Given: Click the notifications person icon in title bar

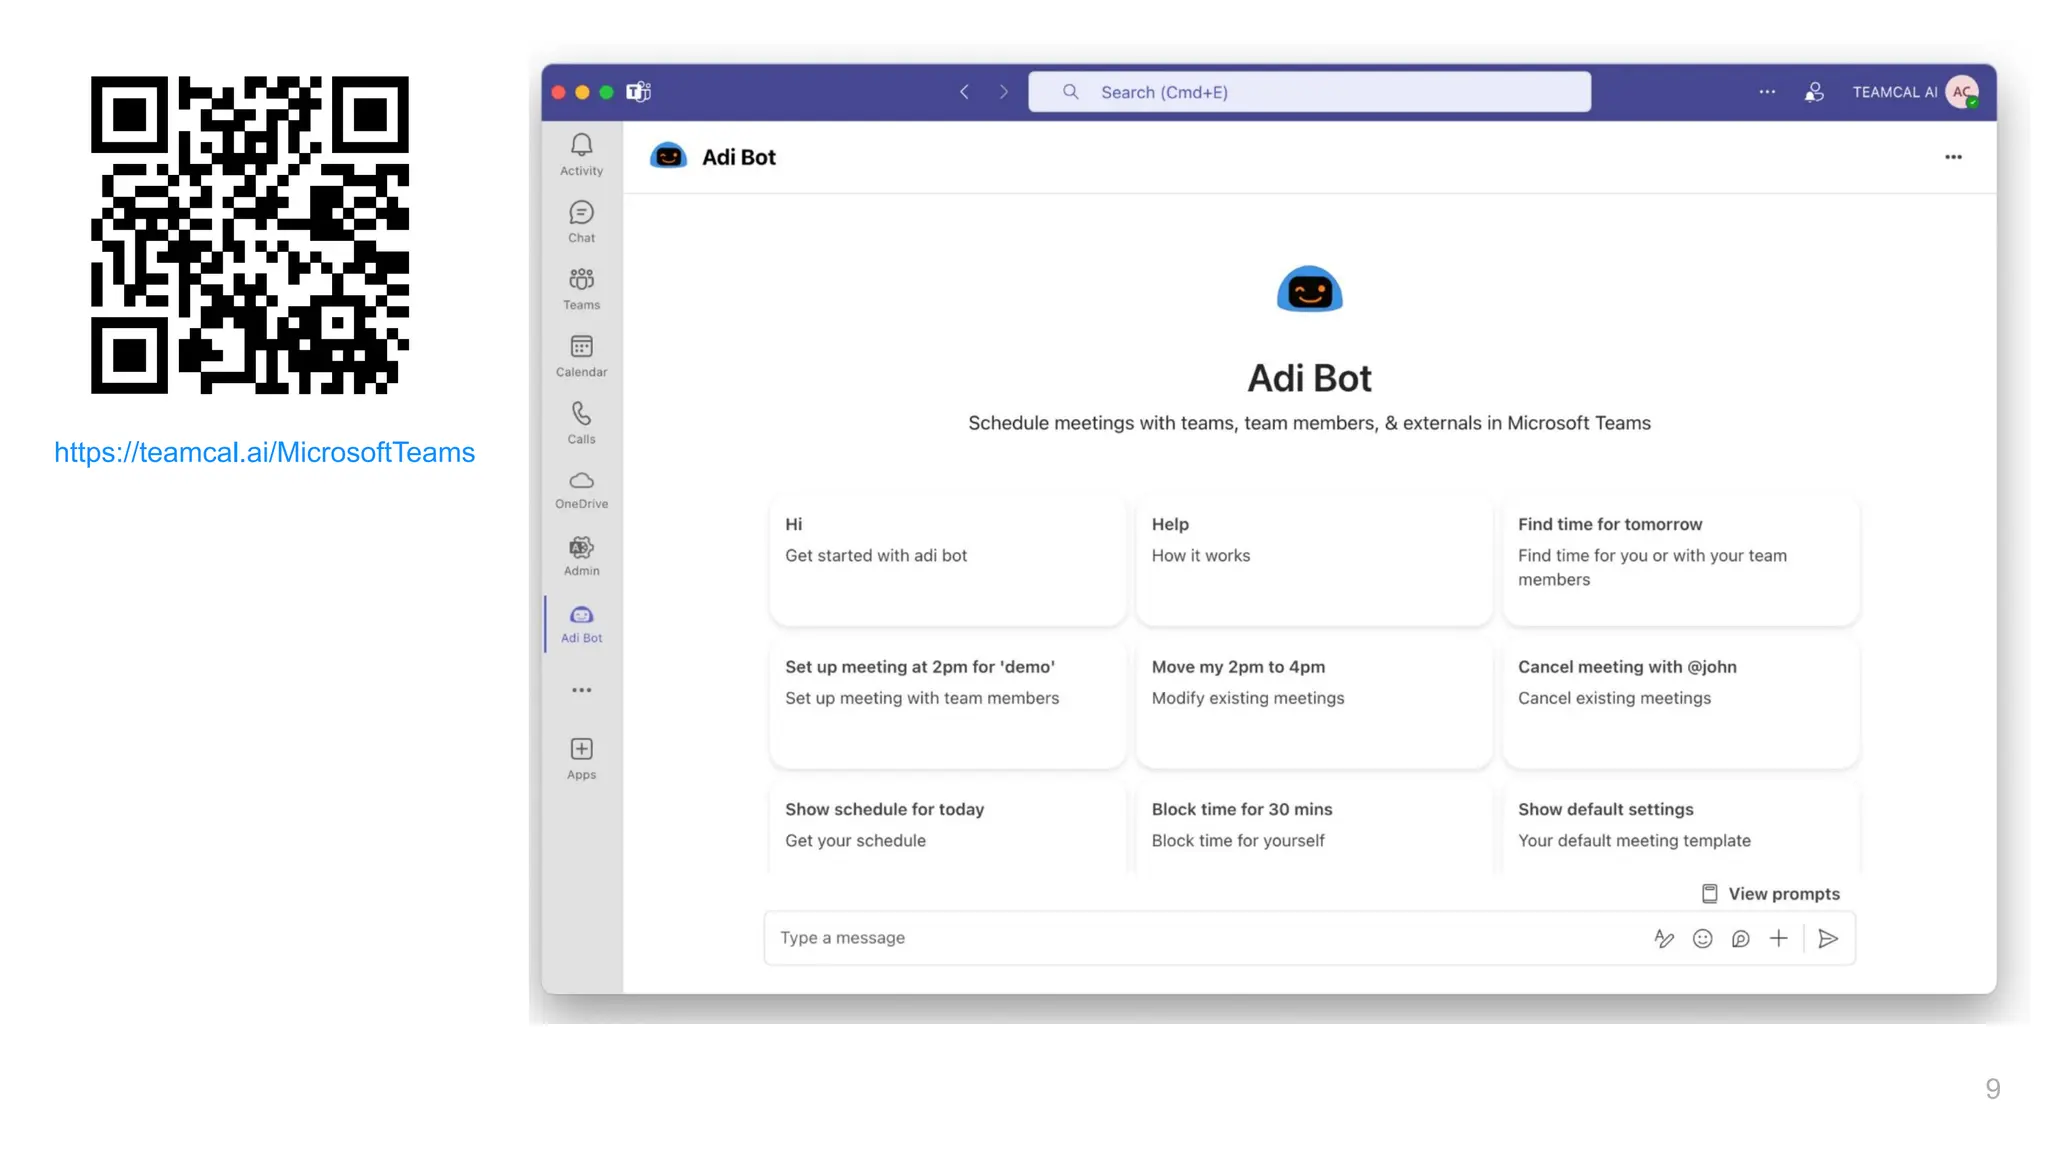Looking at the screenshot, I should coord(1814,92).
